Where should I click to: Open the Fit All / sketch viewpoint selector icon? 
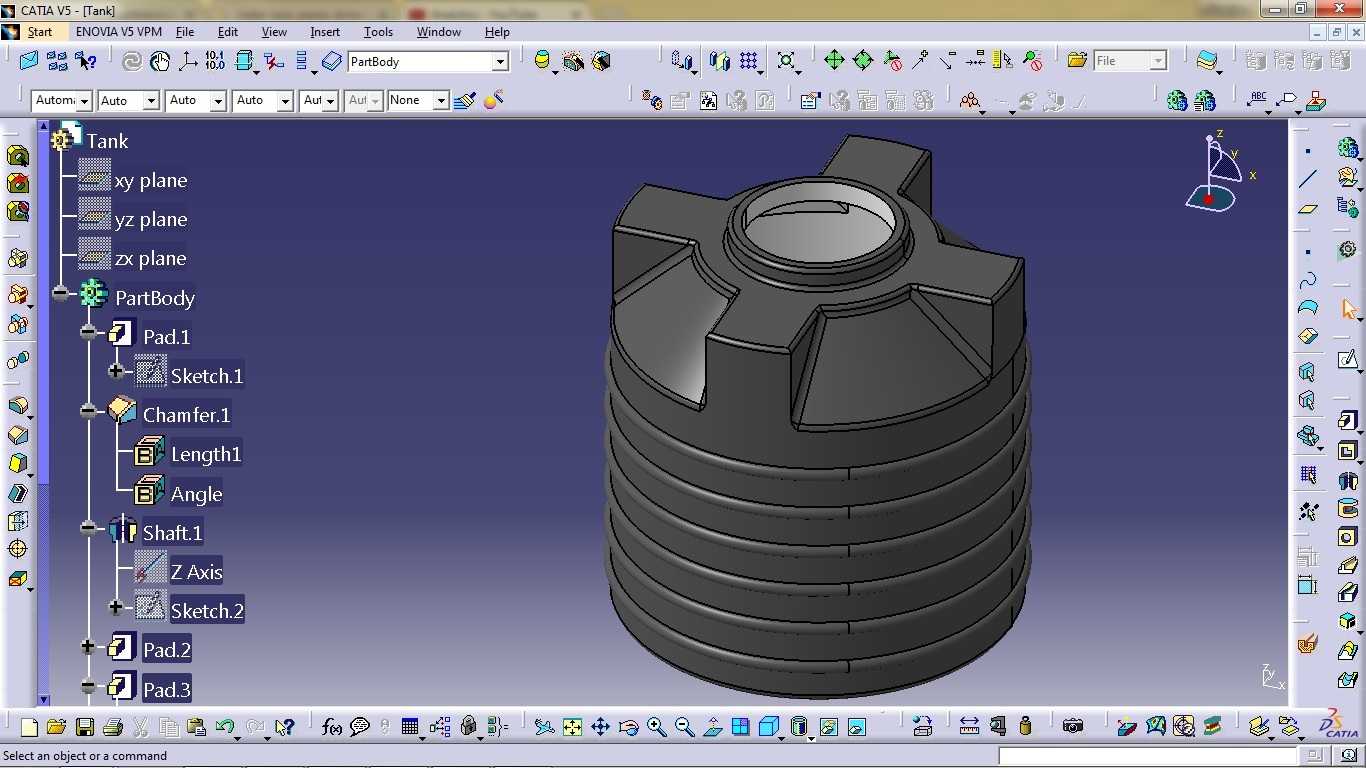point(787,61)
